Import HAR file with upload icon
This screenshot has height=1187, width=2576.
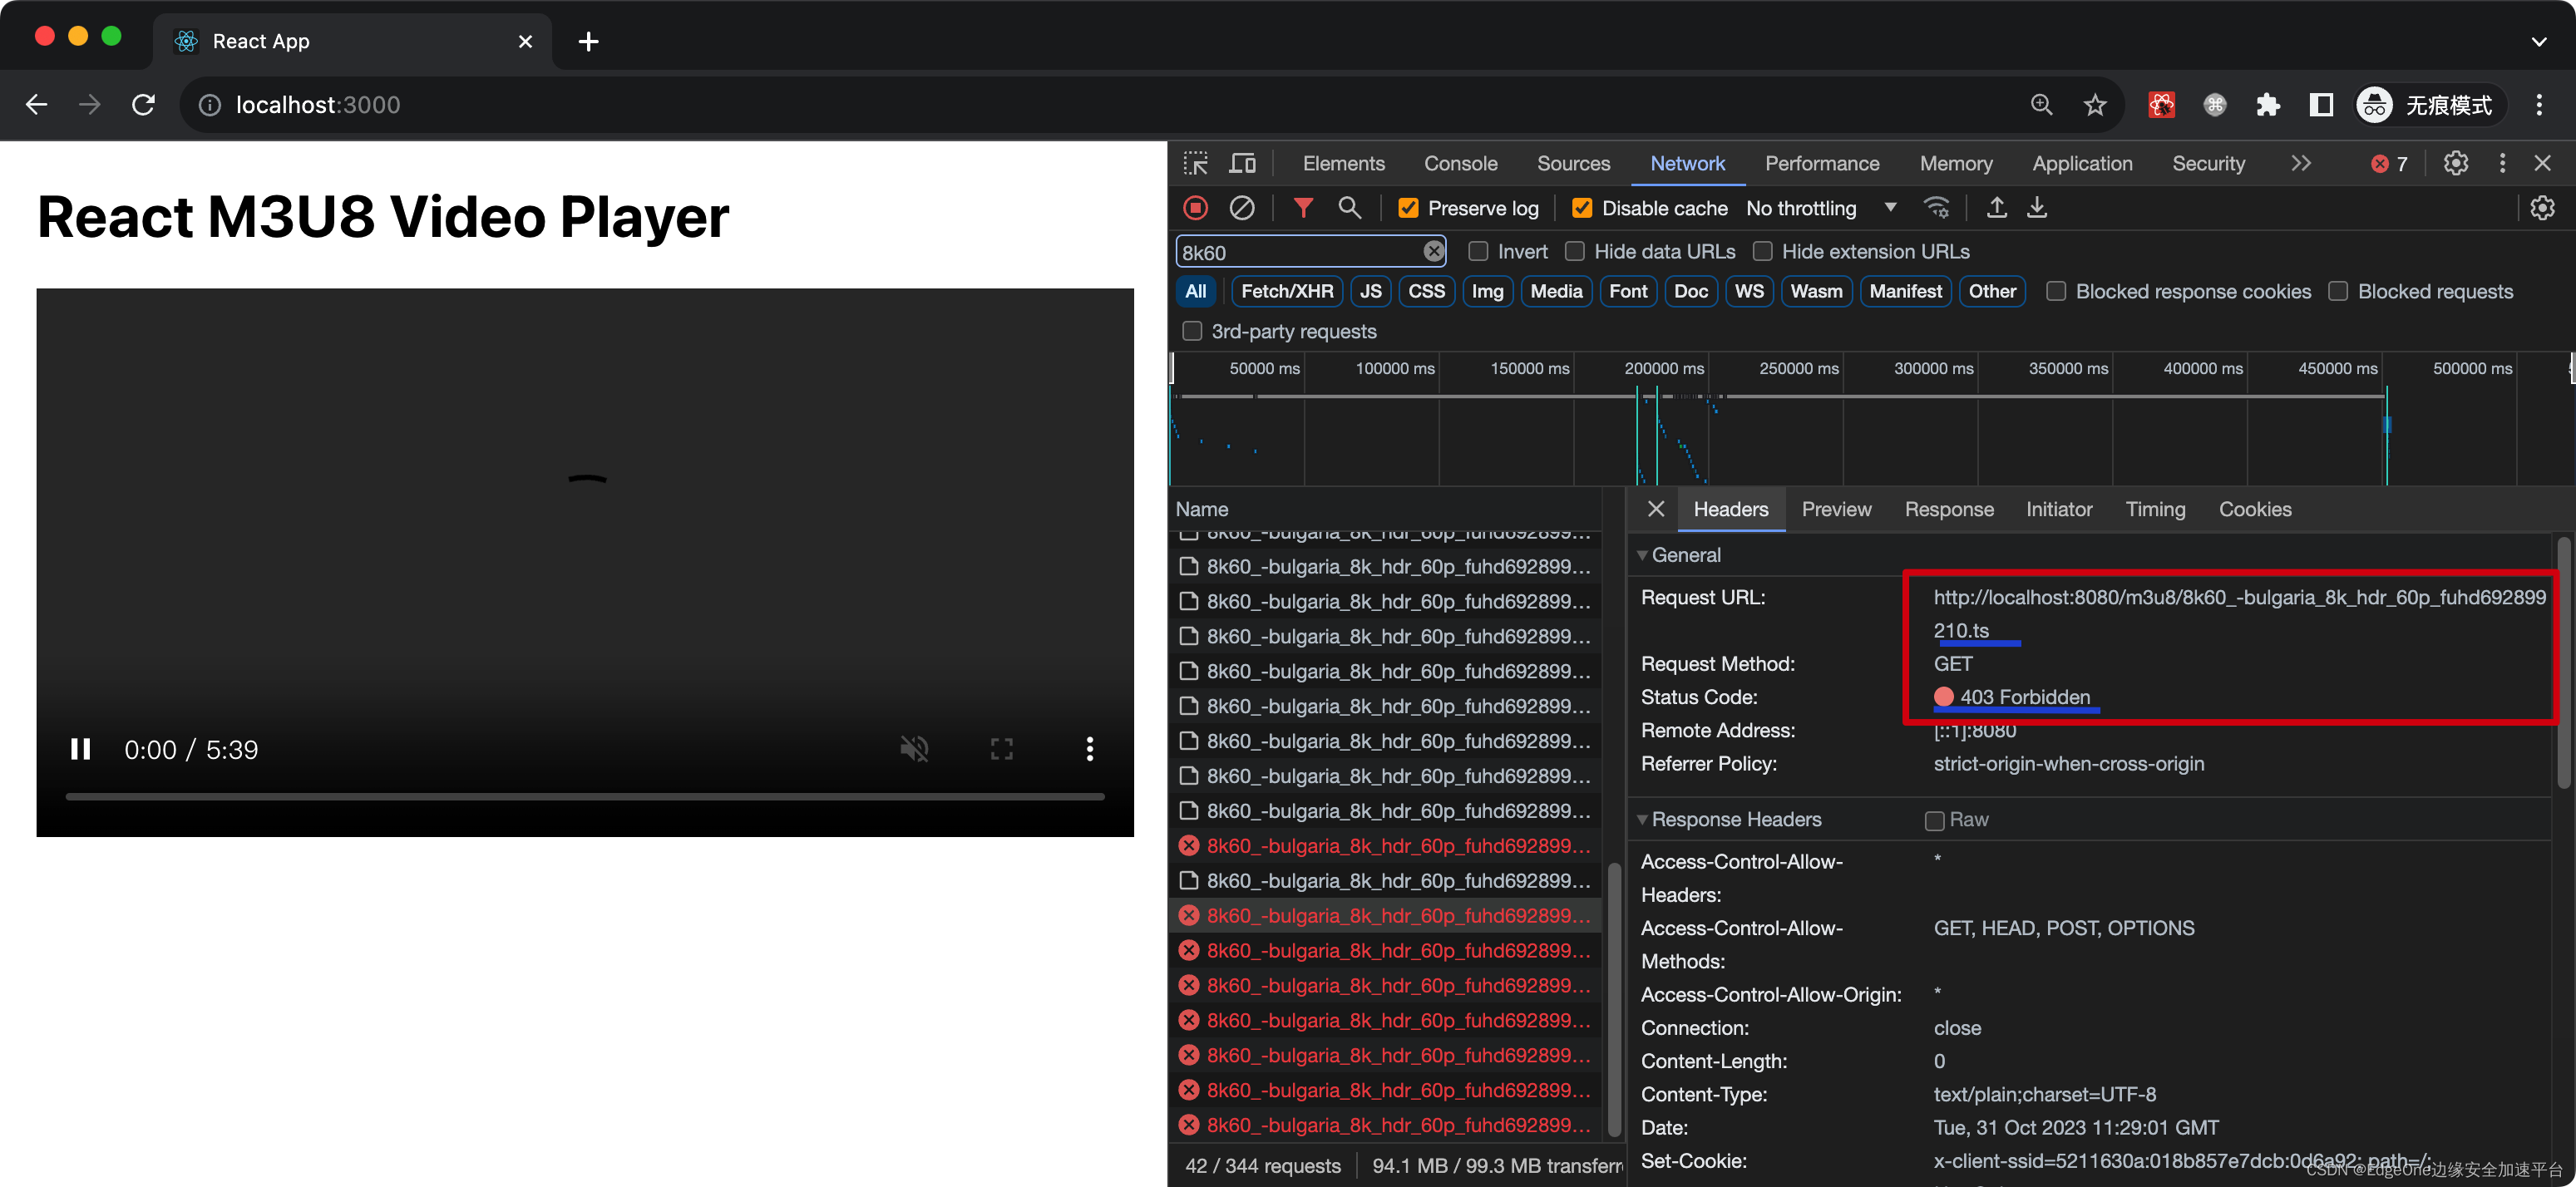click(1996, 208)
